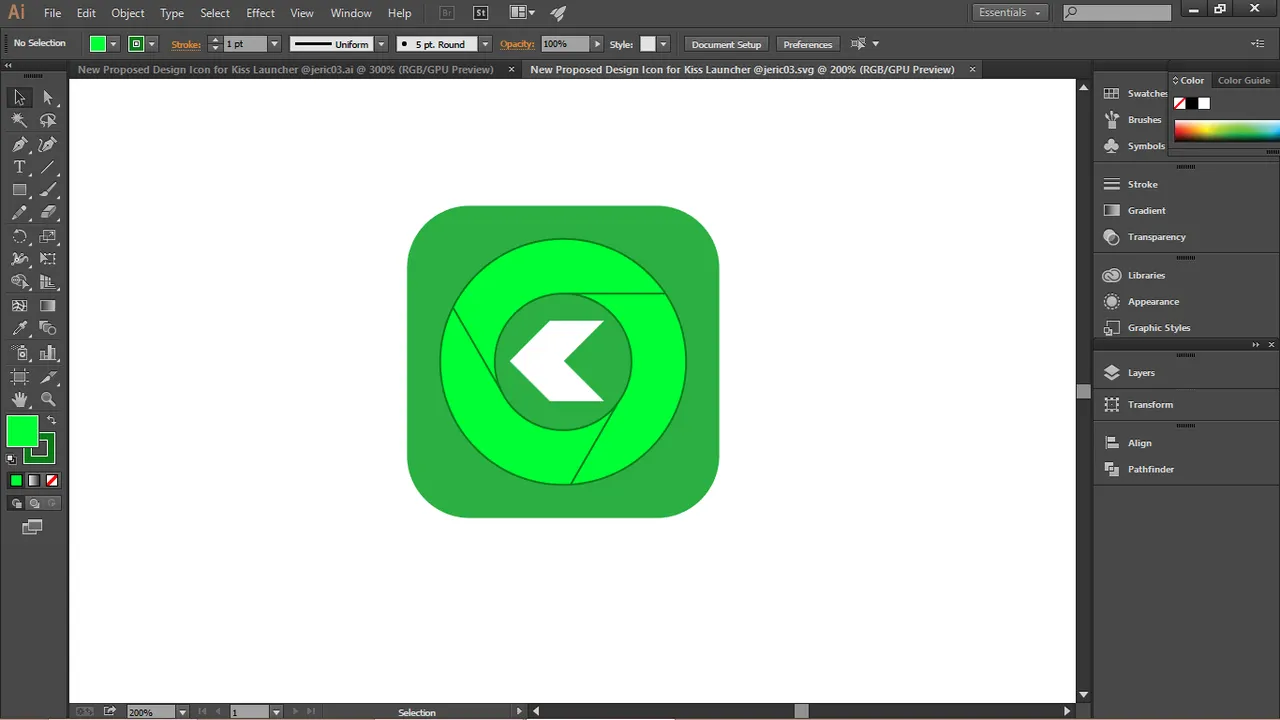Open the 5 pt. Round brush dropdown
Image resolution: width=1280 pixels, height=720 pixels.
coord(485,44)
